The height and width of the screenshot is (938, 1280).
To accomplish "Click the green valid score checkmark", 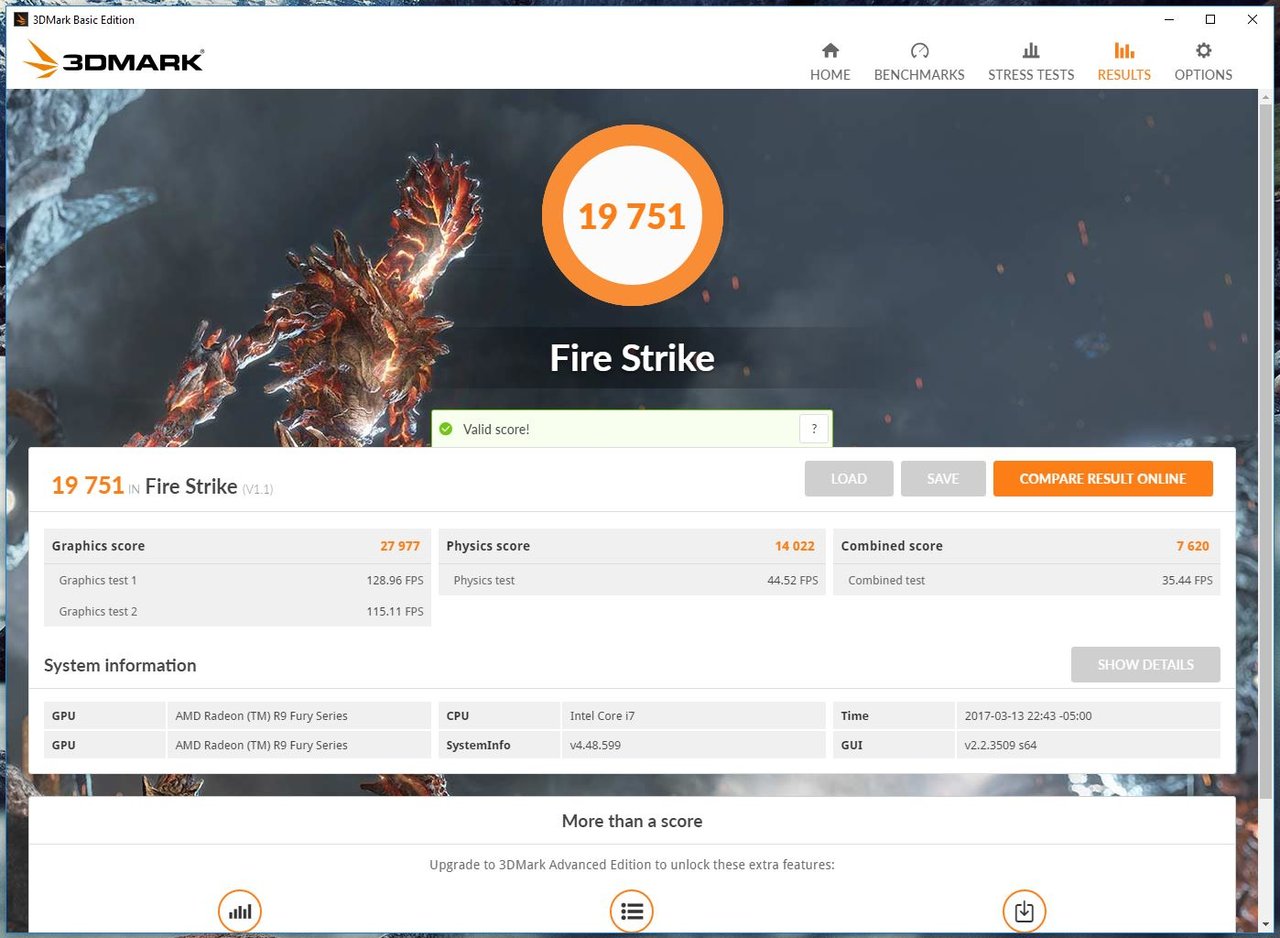I will 446,429.
